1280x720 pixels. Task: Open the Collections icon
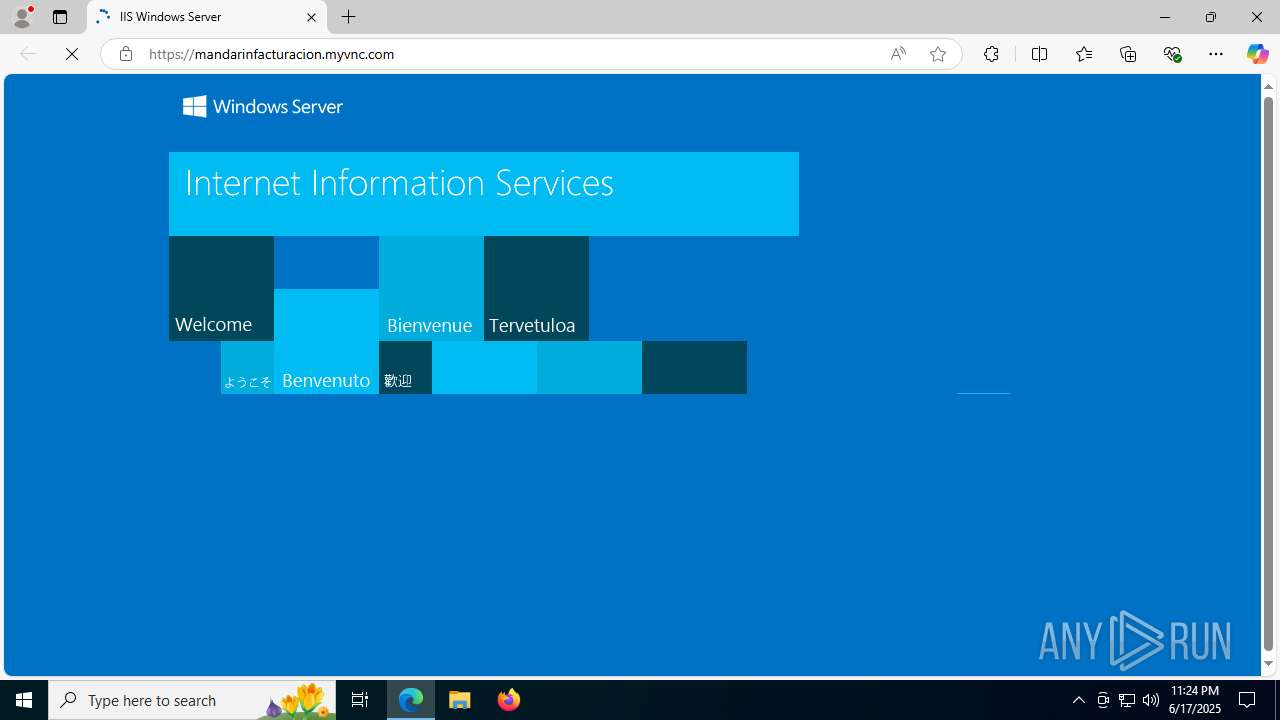coord(1128,54)
